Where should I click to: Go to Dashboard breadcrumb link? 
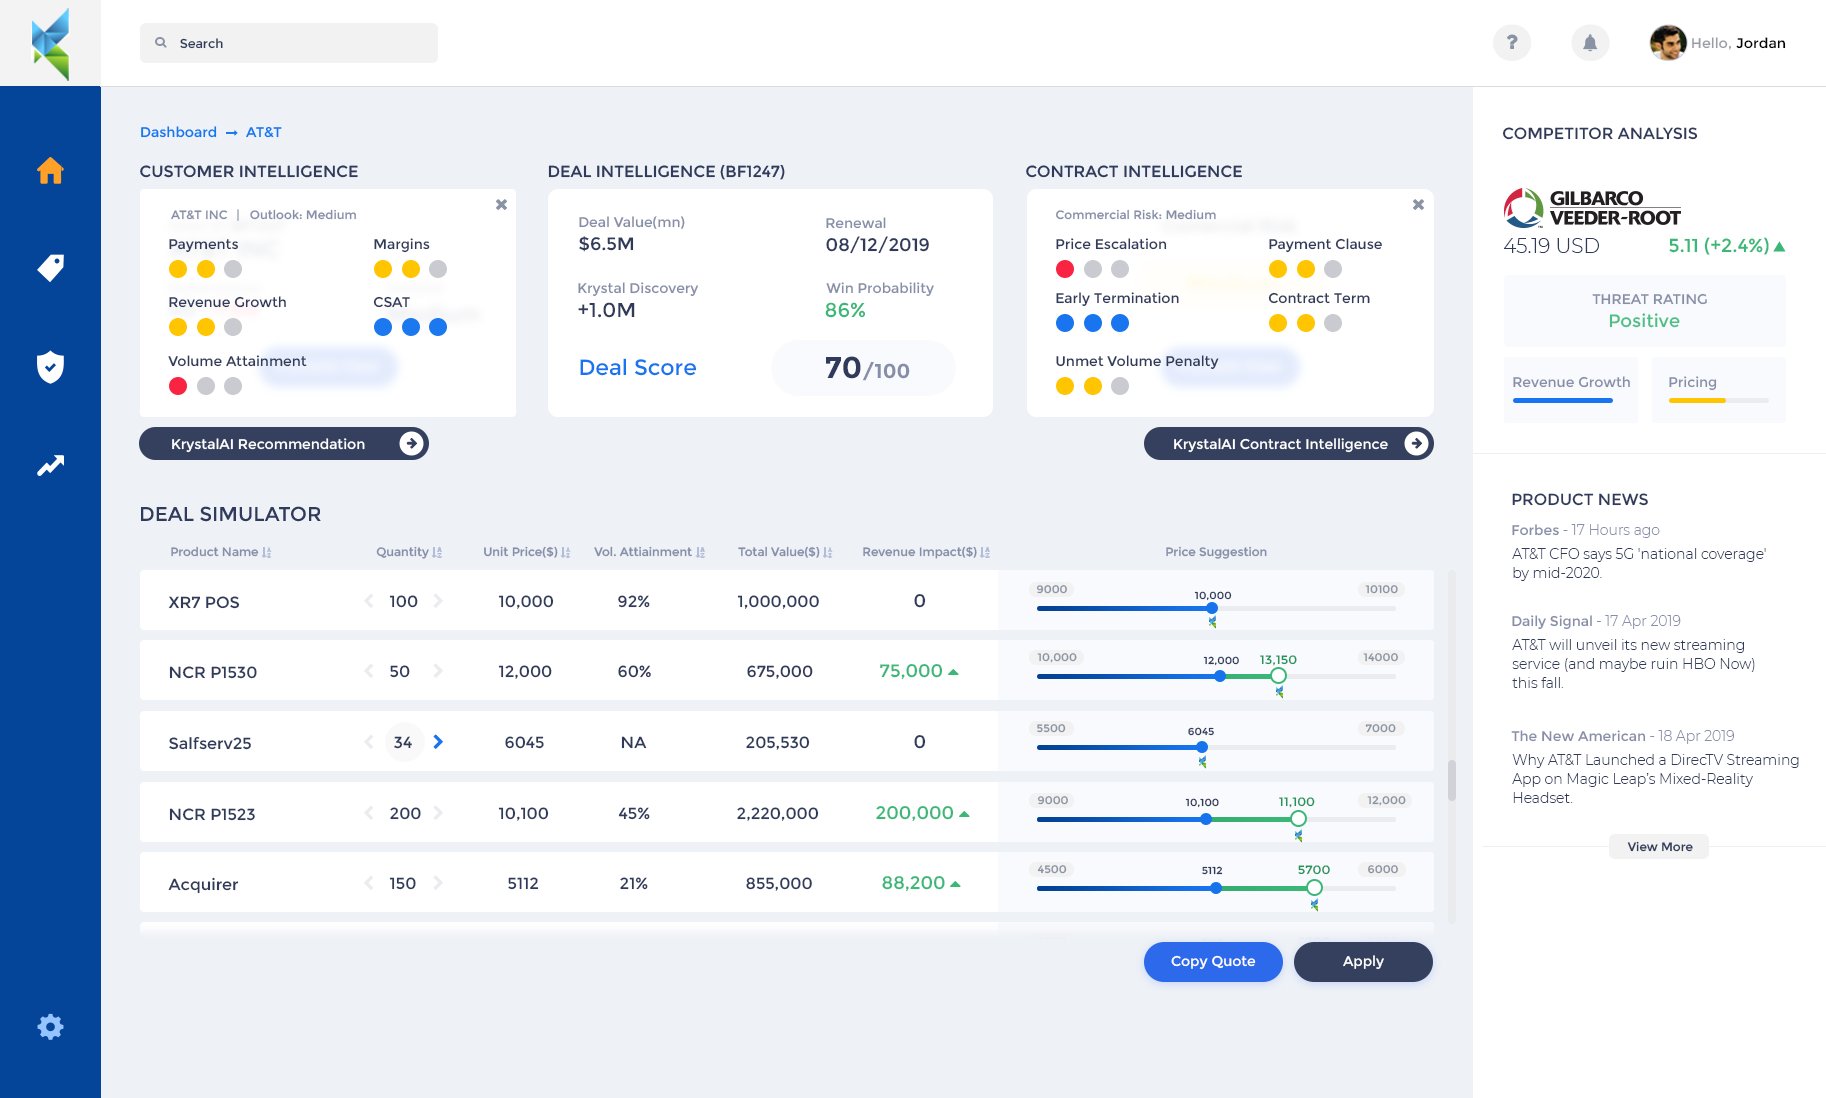(178, 132)
